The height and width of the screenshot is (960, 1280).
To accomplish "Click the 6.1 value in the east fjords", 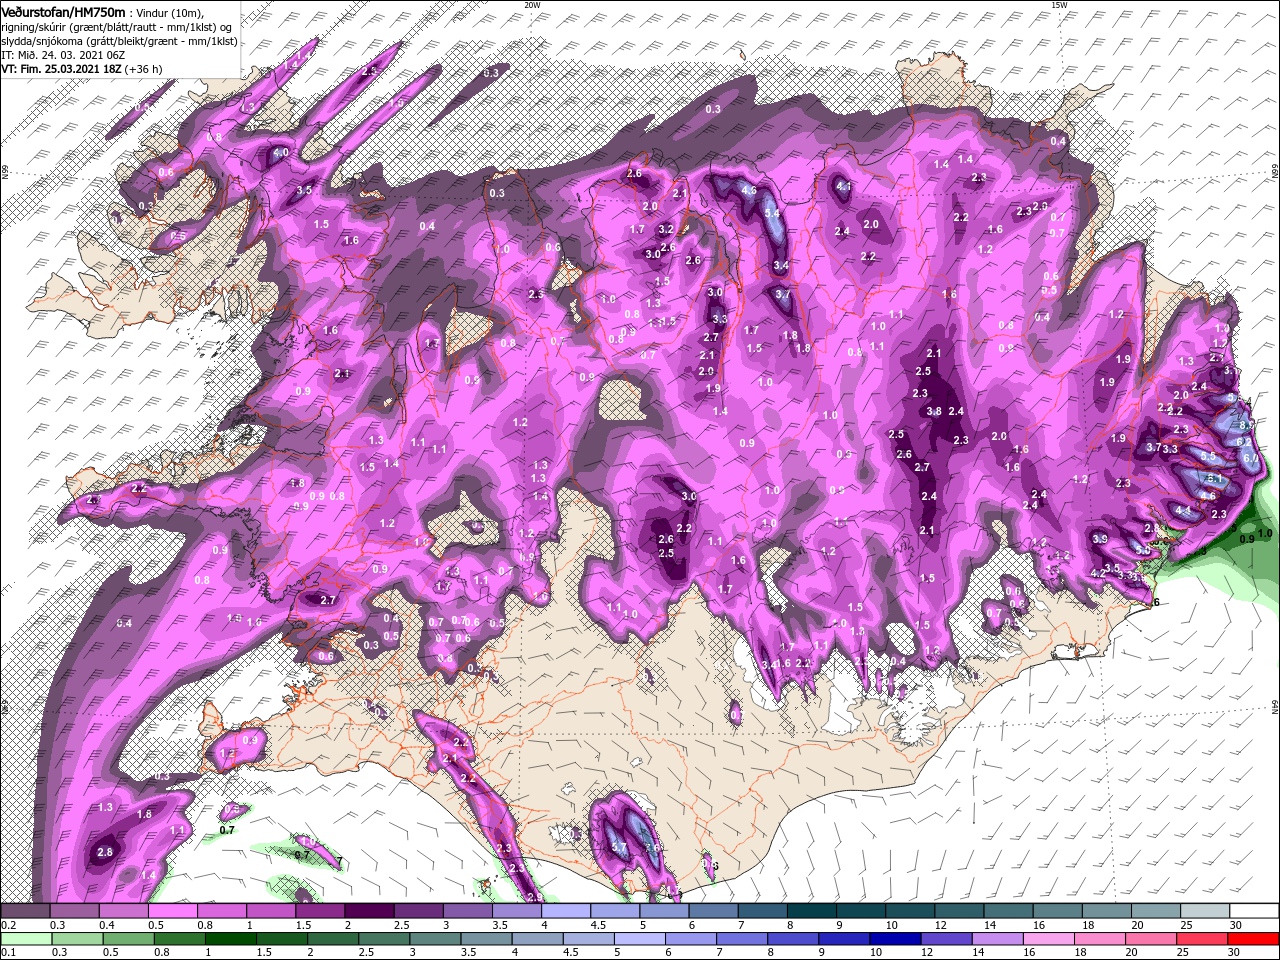I will [x=1215, y=479].
